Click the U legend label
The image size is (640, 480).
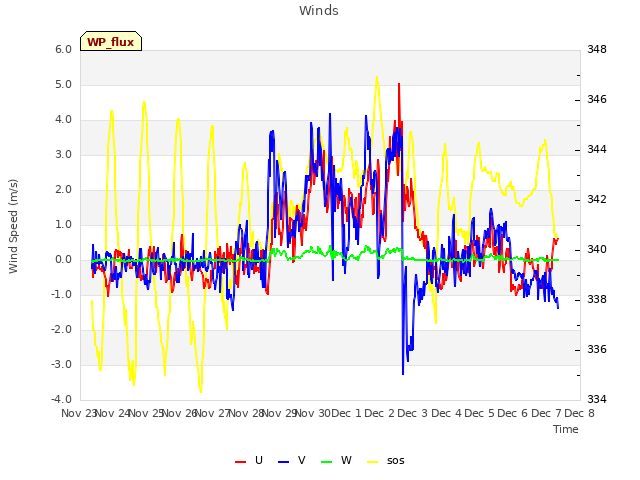pos(259,460)
